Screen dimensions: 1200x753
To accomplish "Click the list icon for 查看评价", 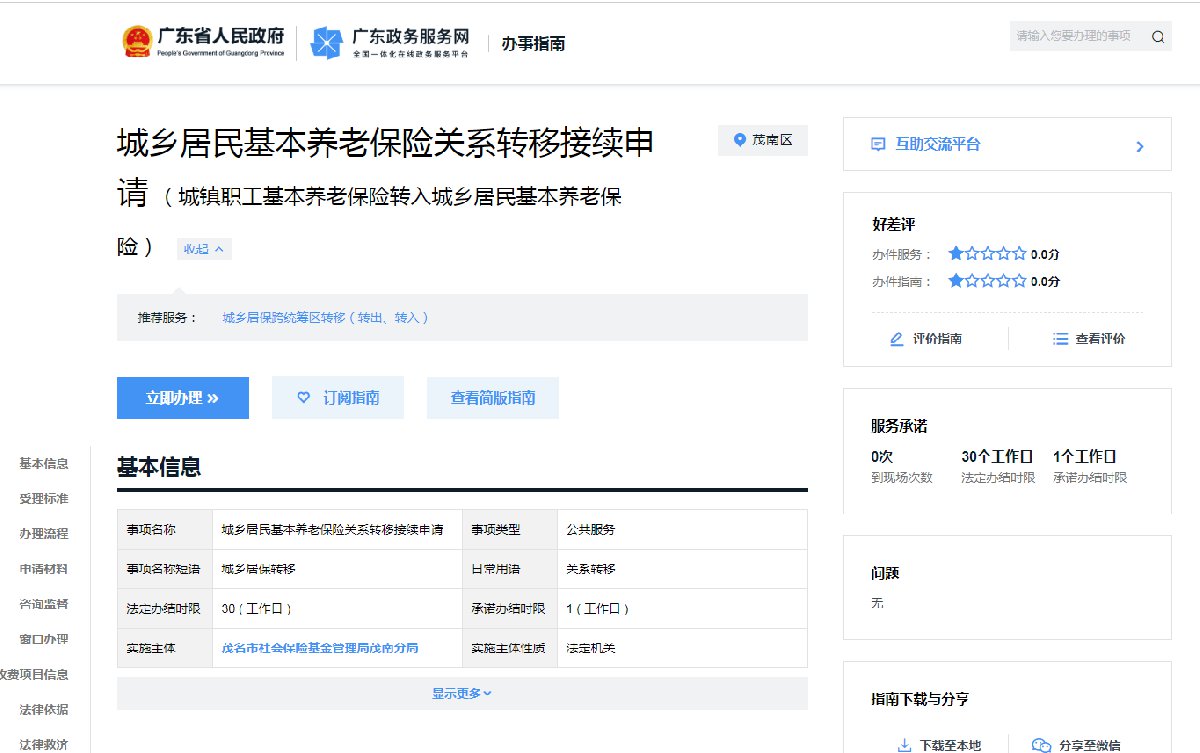I will click(x=1060, y=339).
